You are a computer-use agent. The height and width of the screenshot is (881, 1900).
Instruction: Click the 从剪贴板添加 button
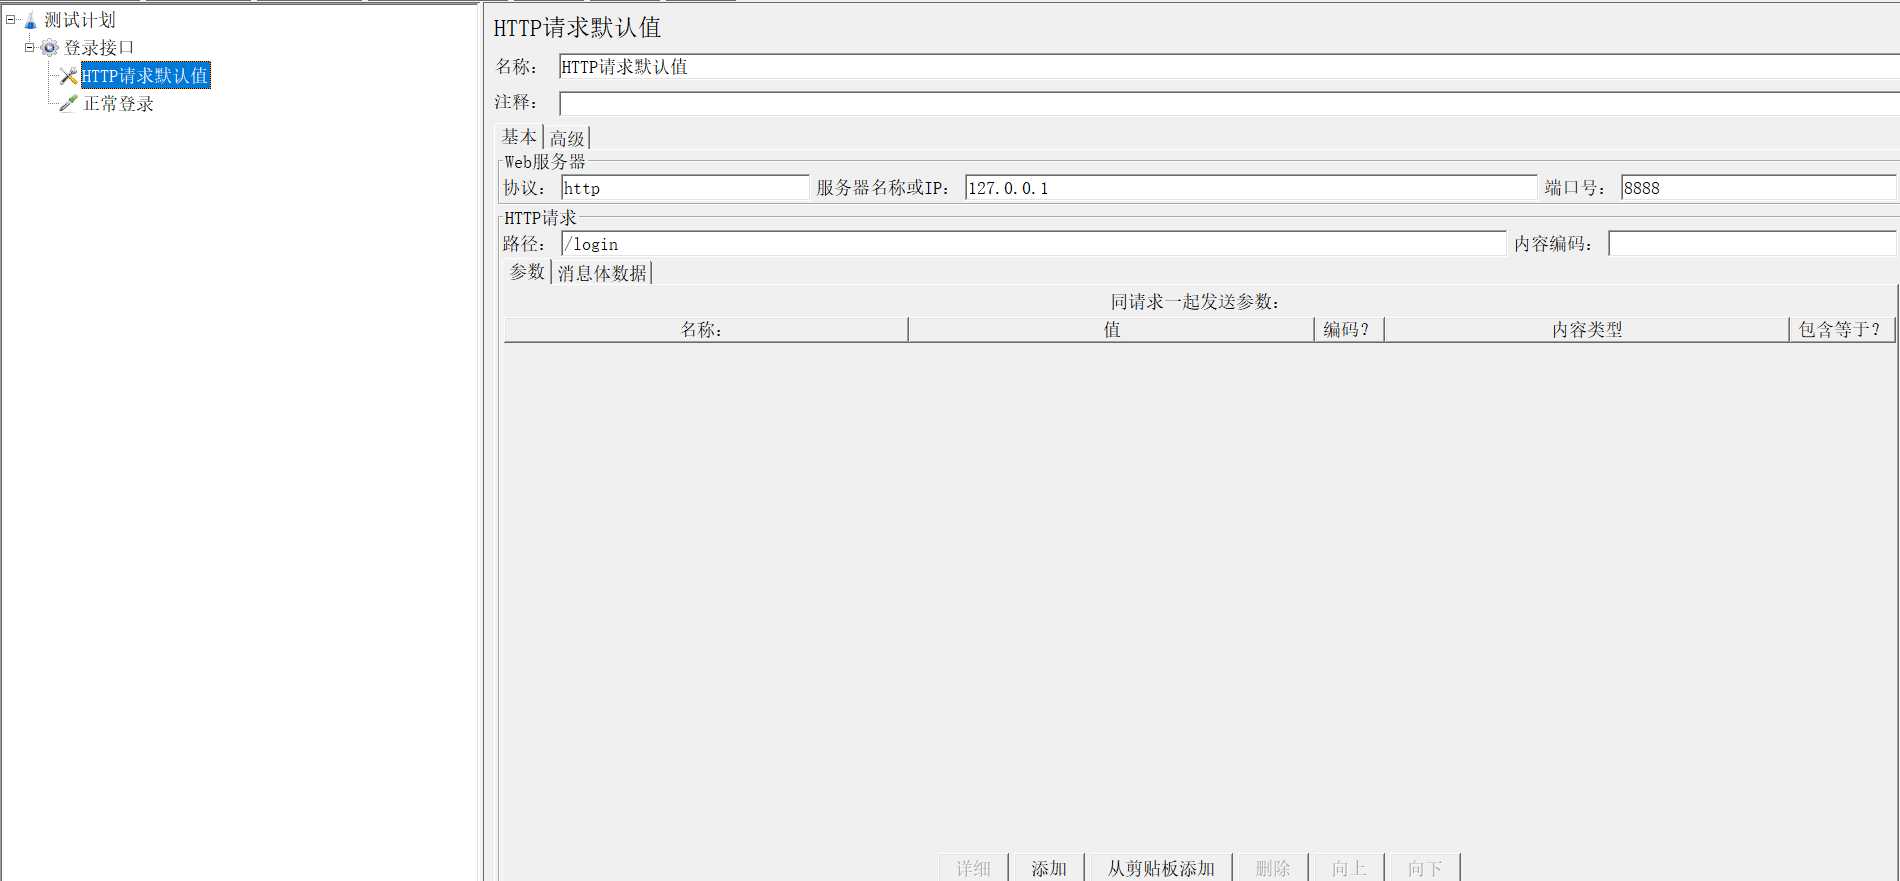tap(1160, 868)
